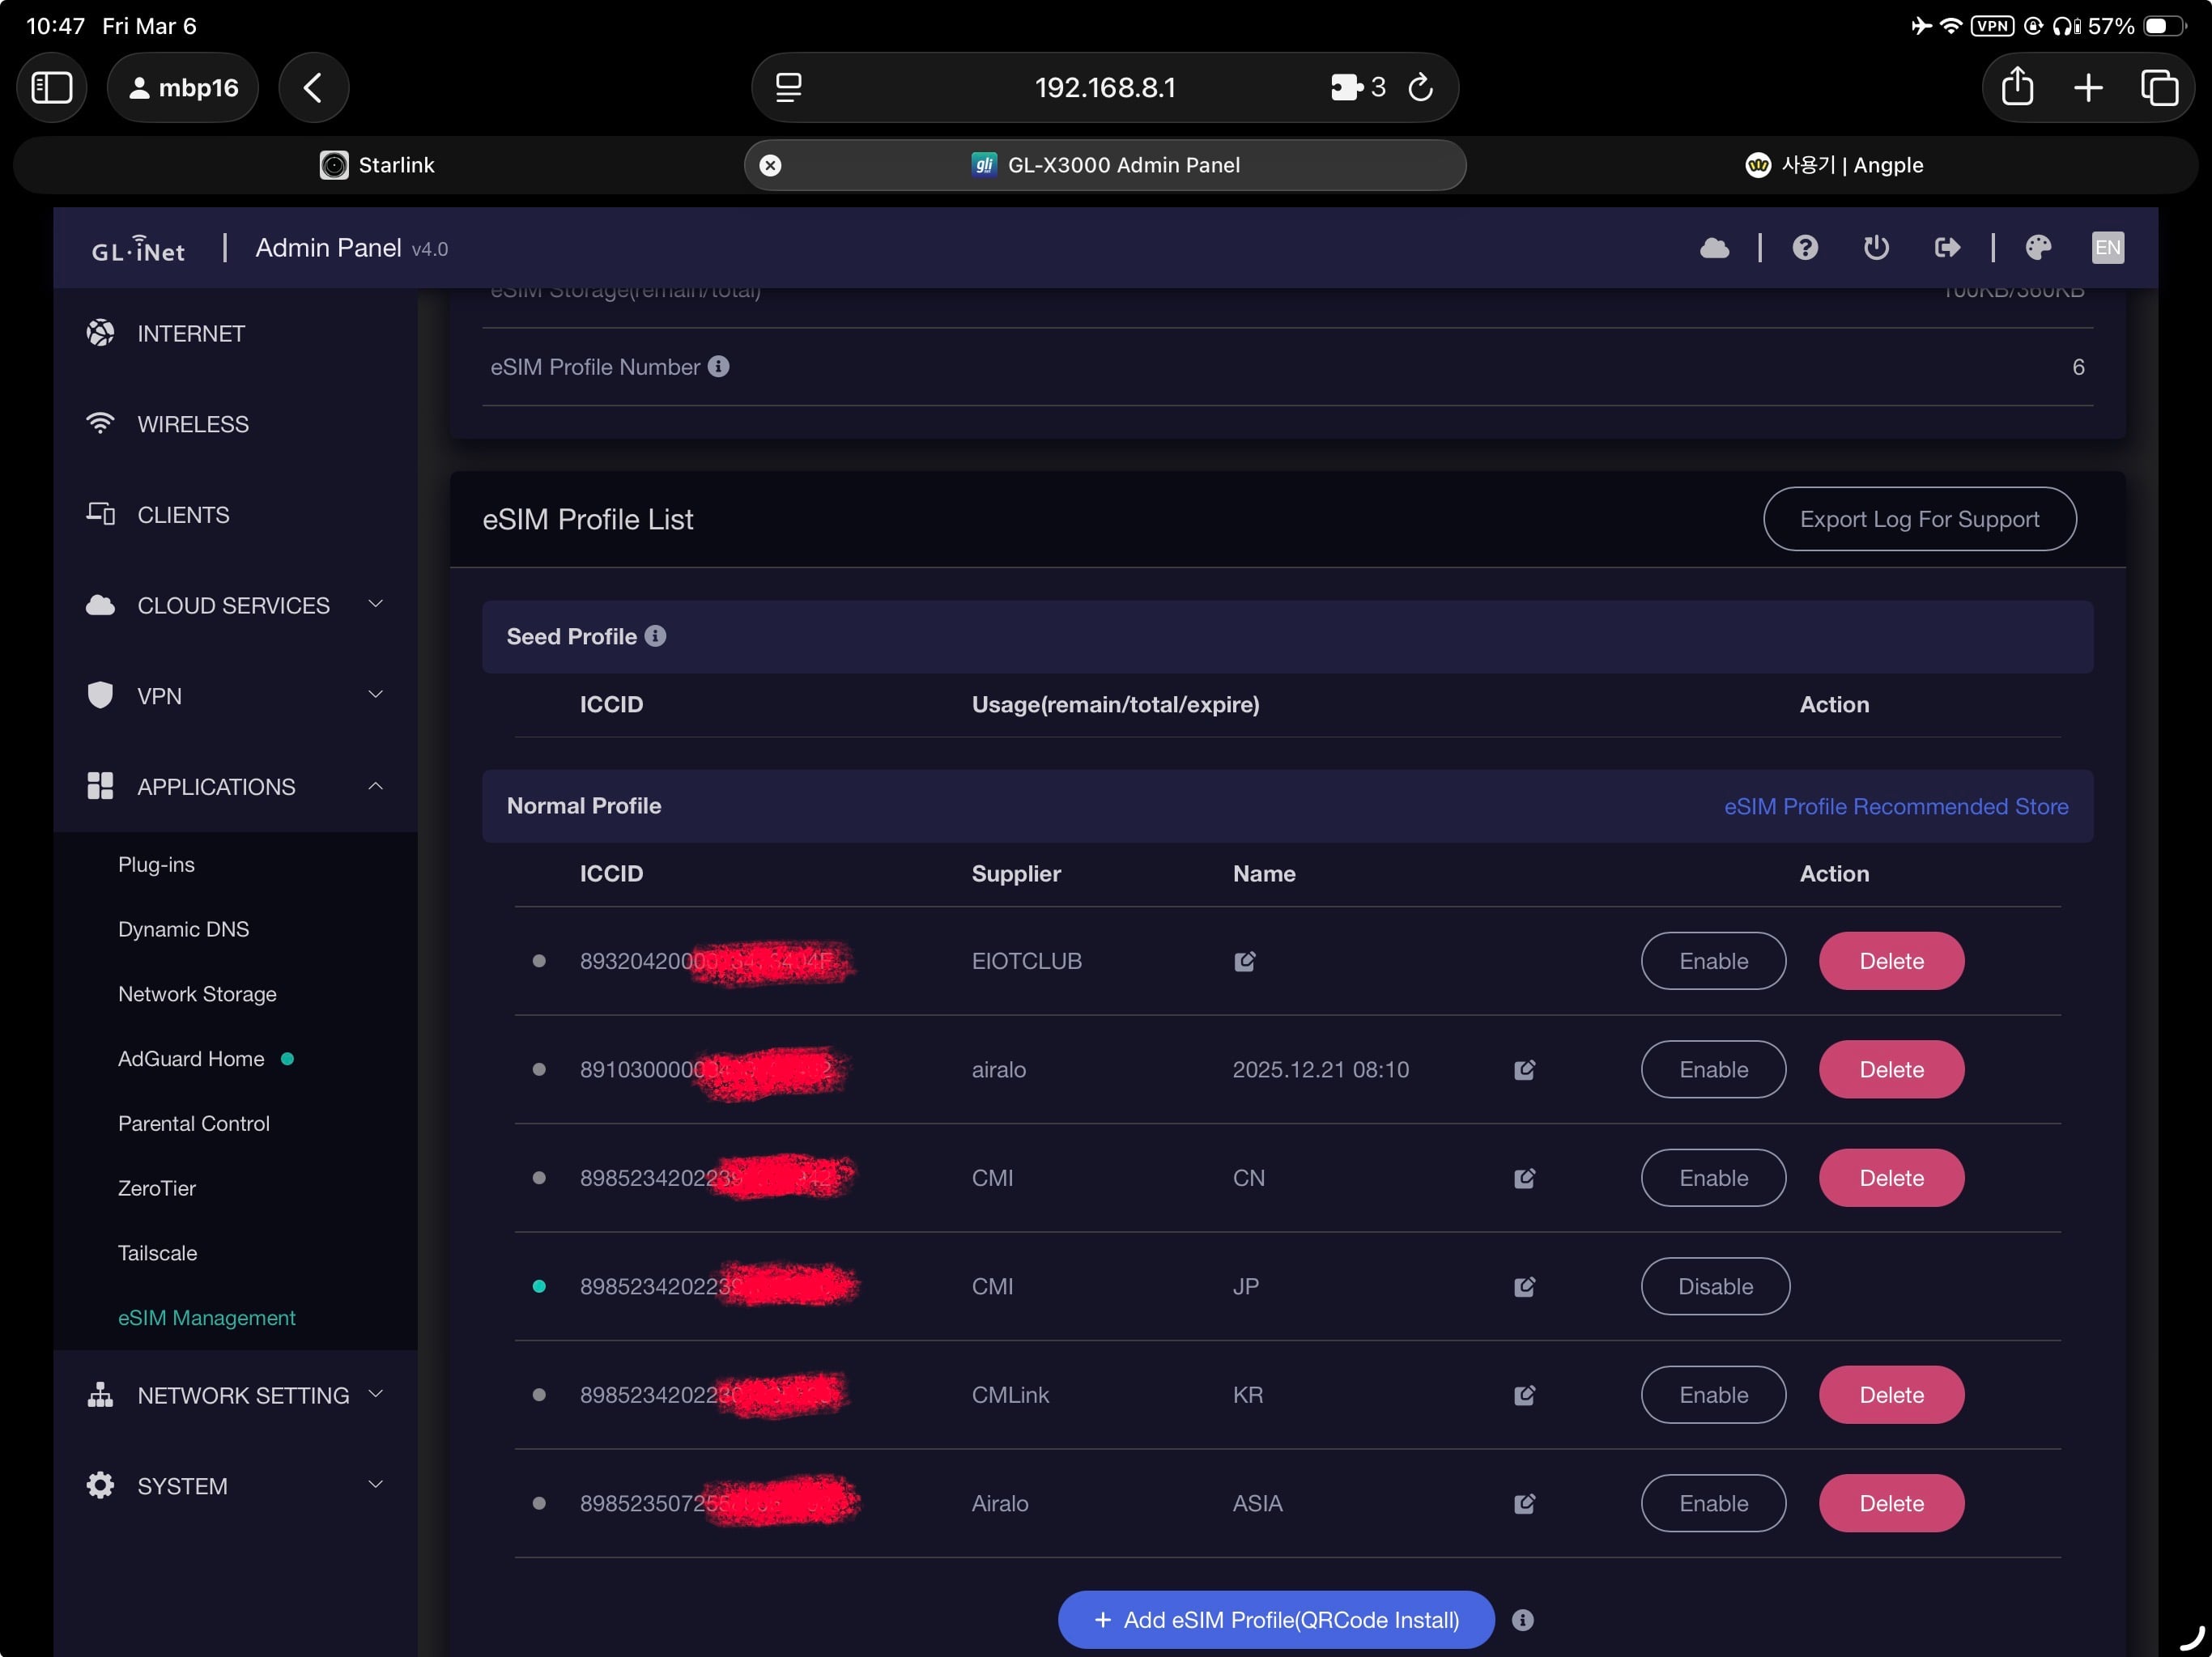Enable the Airalo ASIA profile
Viewport: 2212px width, 1657px height.
coord(1713,1504)
